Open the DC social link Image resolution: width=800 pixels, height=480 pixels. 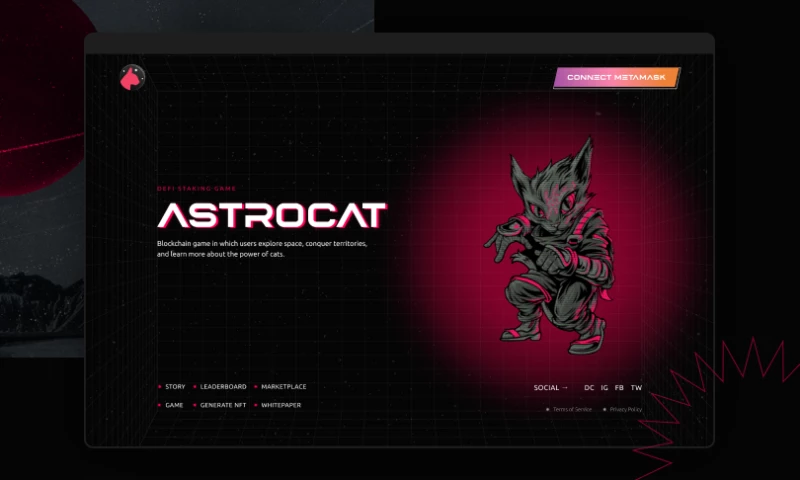(x=589, y=388)
